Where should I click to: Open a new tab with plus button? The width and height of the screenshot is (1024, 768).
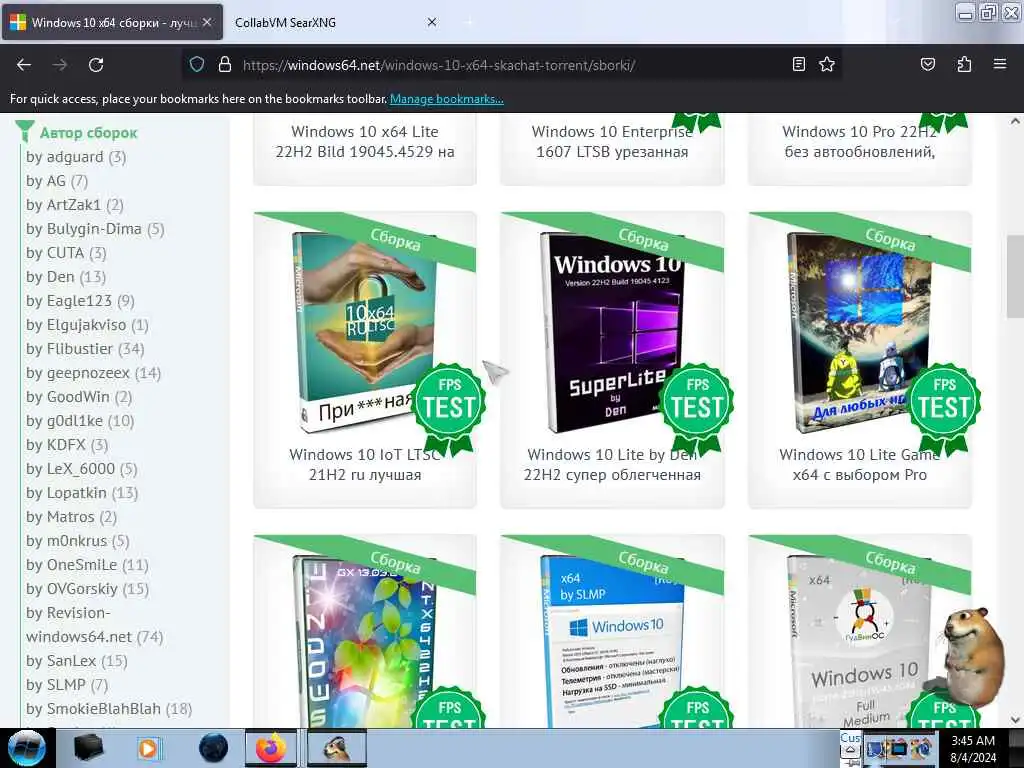point(468,22)
